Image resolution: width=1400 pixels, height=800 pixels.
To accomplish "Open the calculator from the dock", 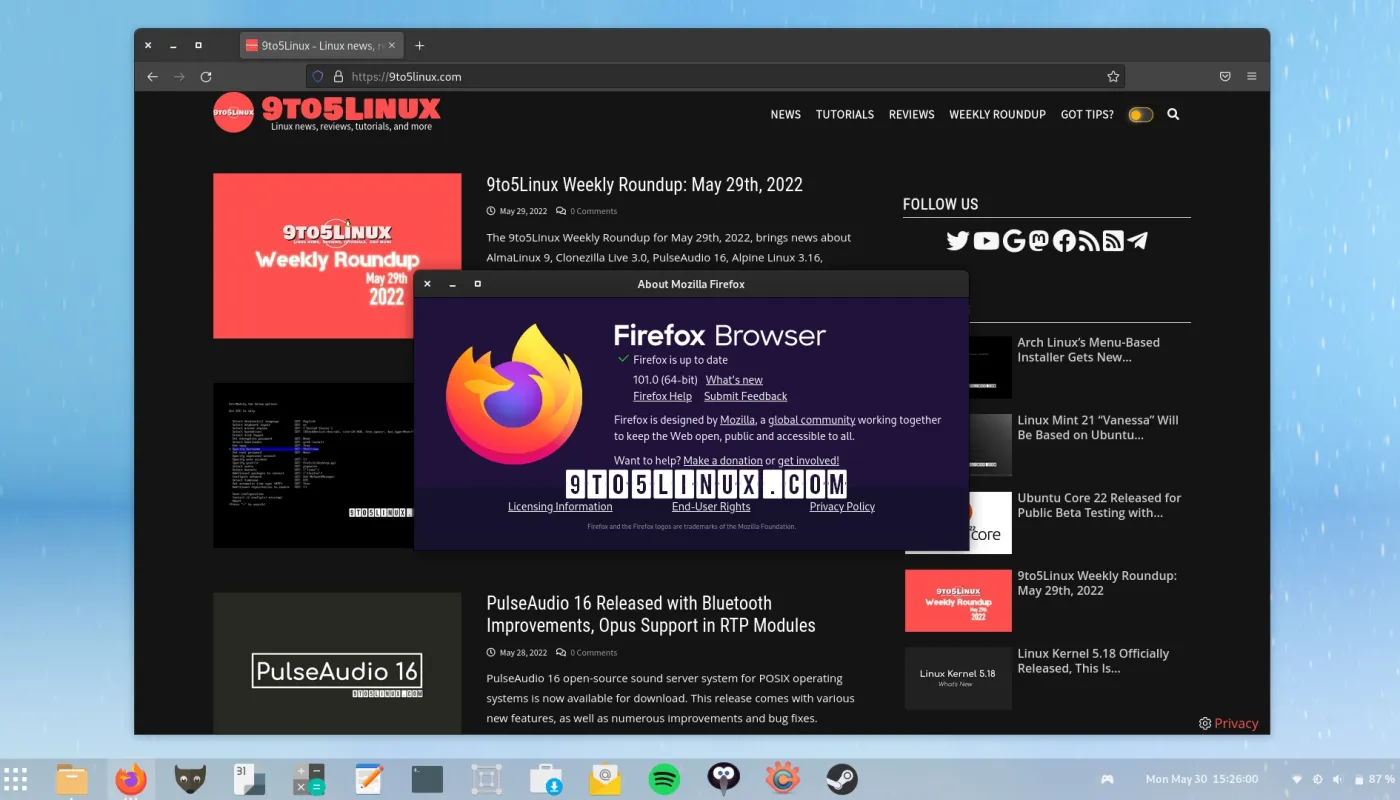I will [308, 778].
